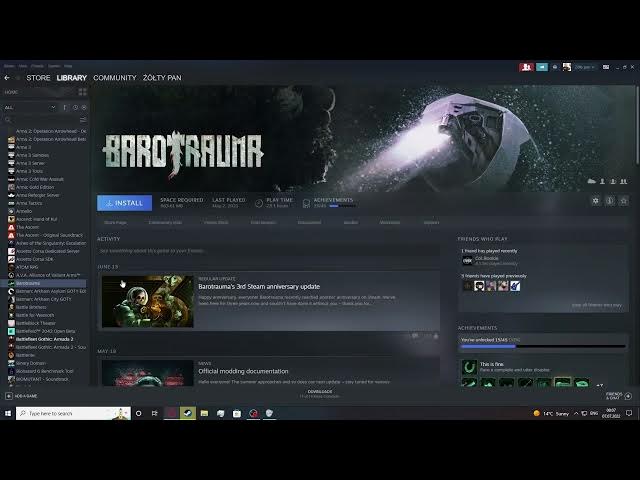Click the single-player icon on the banner
The width and height of the screenshot is (640, 480).
602,181
